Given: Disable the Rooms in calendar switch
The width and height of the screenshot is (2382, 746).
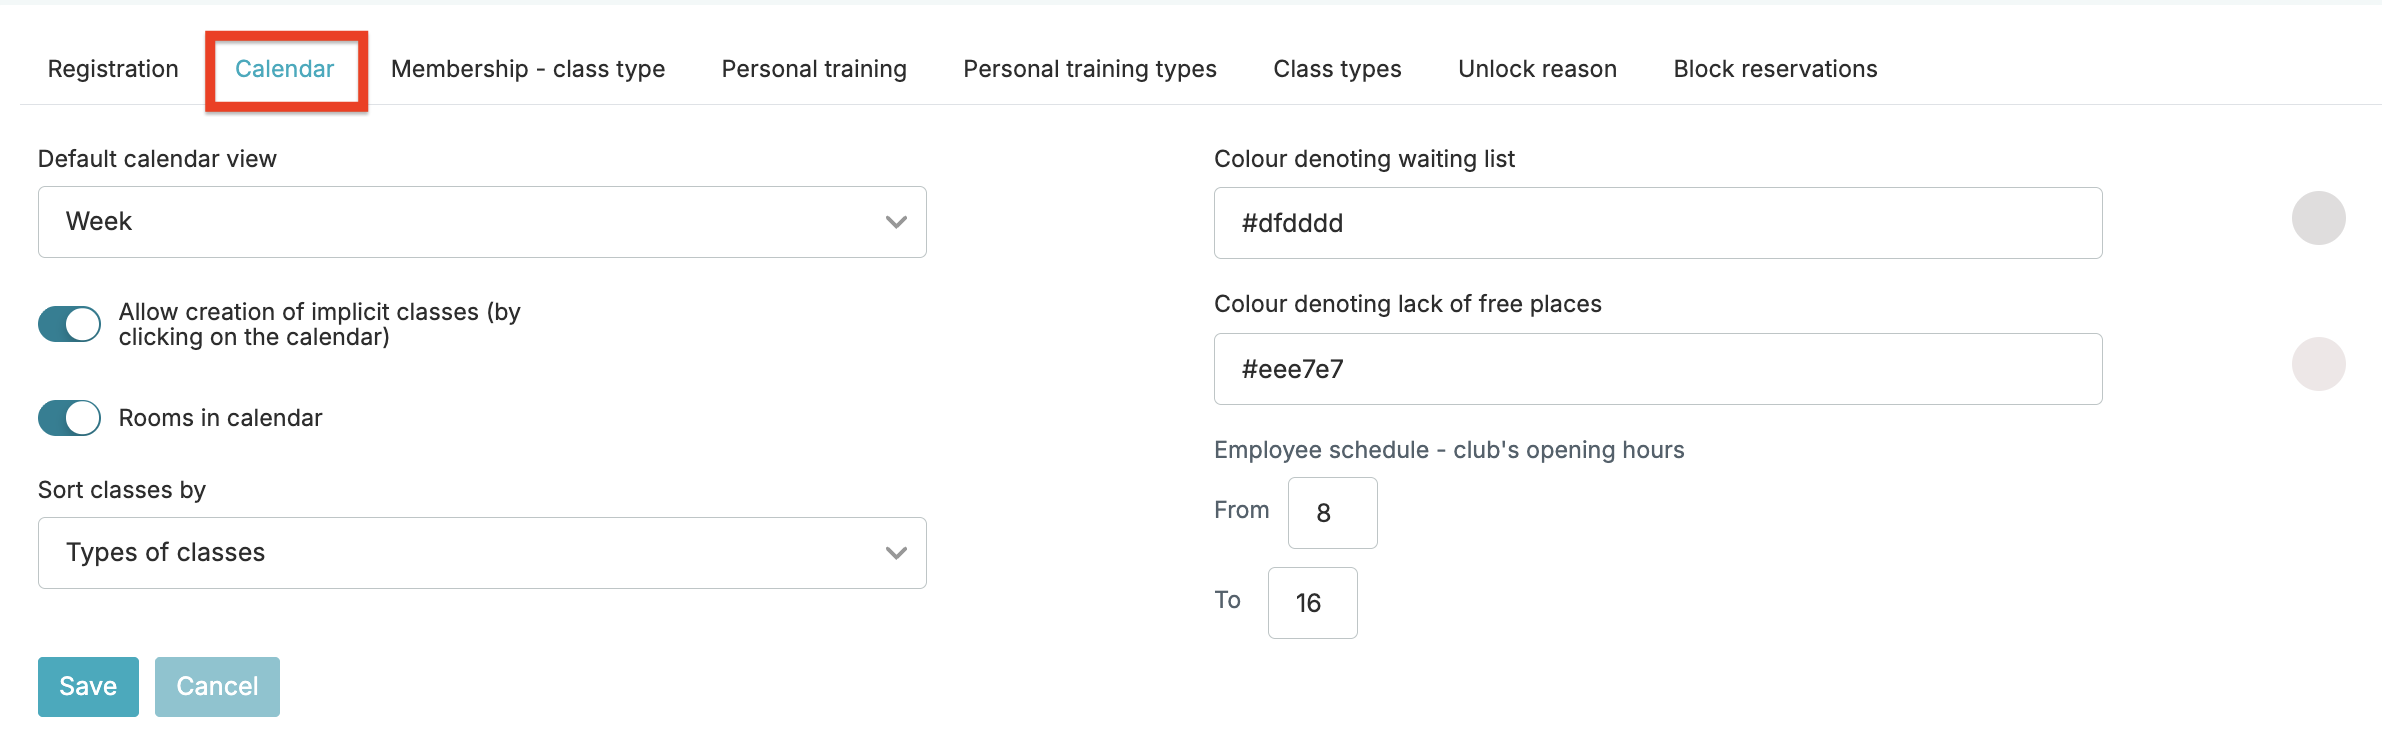Looking at the screenshot, I should coord(69,418).
